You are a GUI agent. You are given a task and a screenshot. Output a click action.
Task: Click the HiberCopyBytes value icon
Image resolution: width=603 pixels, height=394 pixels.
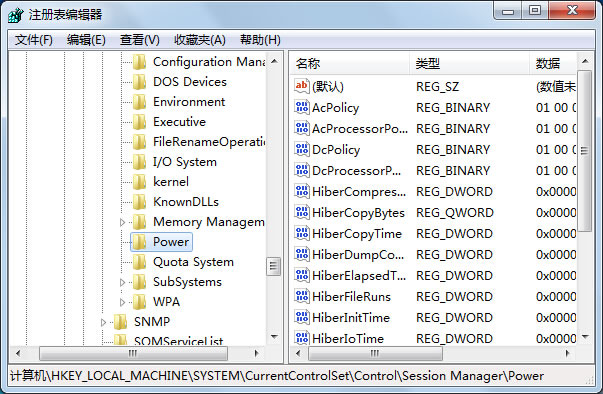click(302, 212)
